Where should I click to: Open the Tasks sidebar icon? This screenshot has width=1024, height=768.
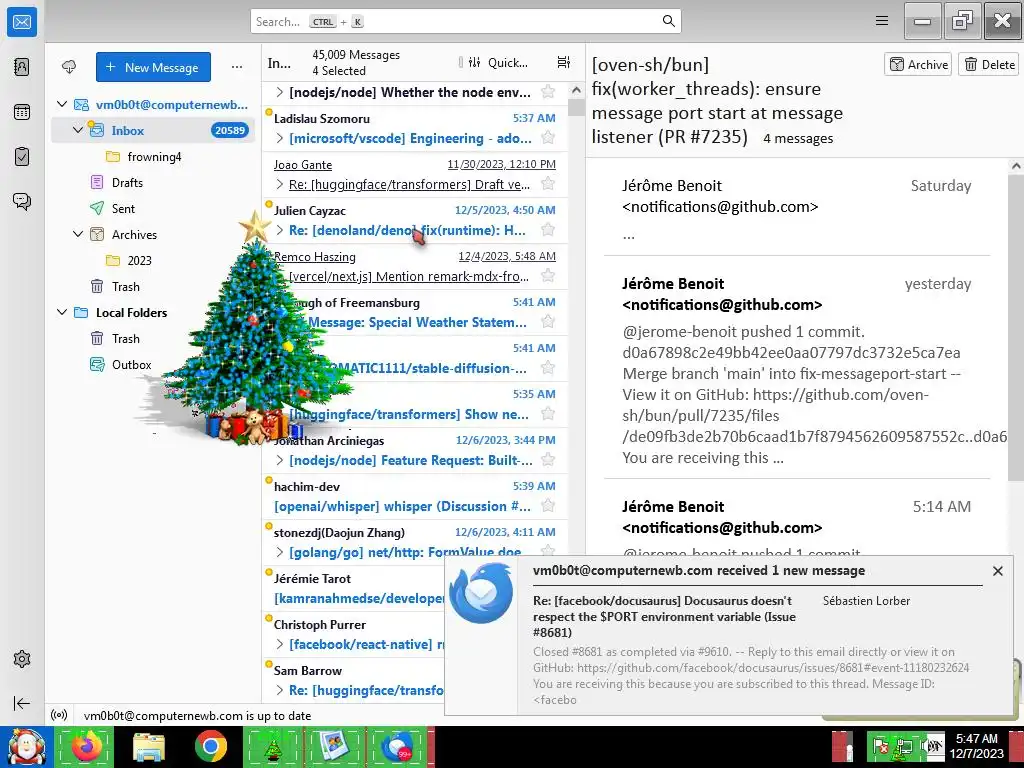click(22, 157)
